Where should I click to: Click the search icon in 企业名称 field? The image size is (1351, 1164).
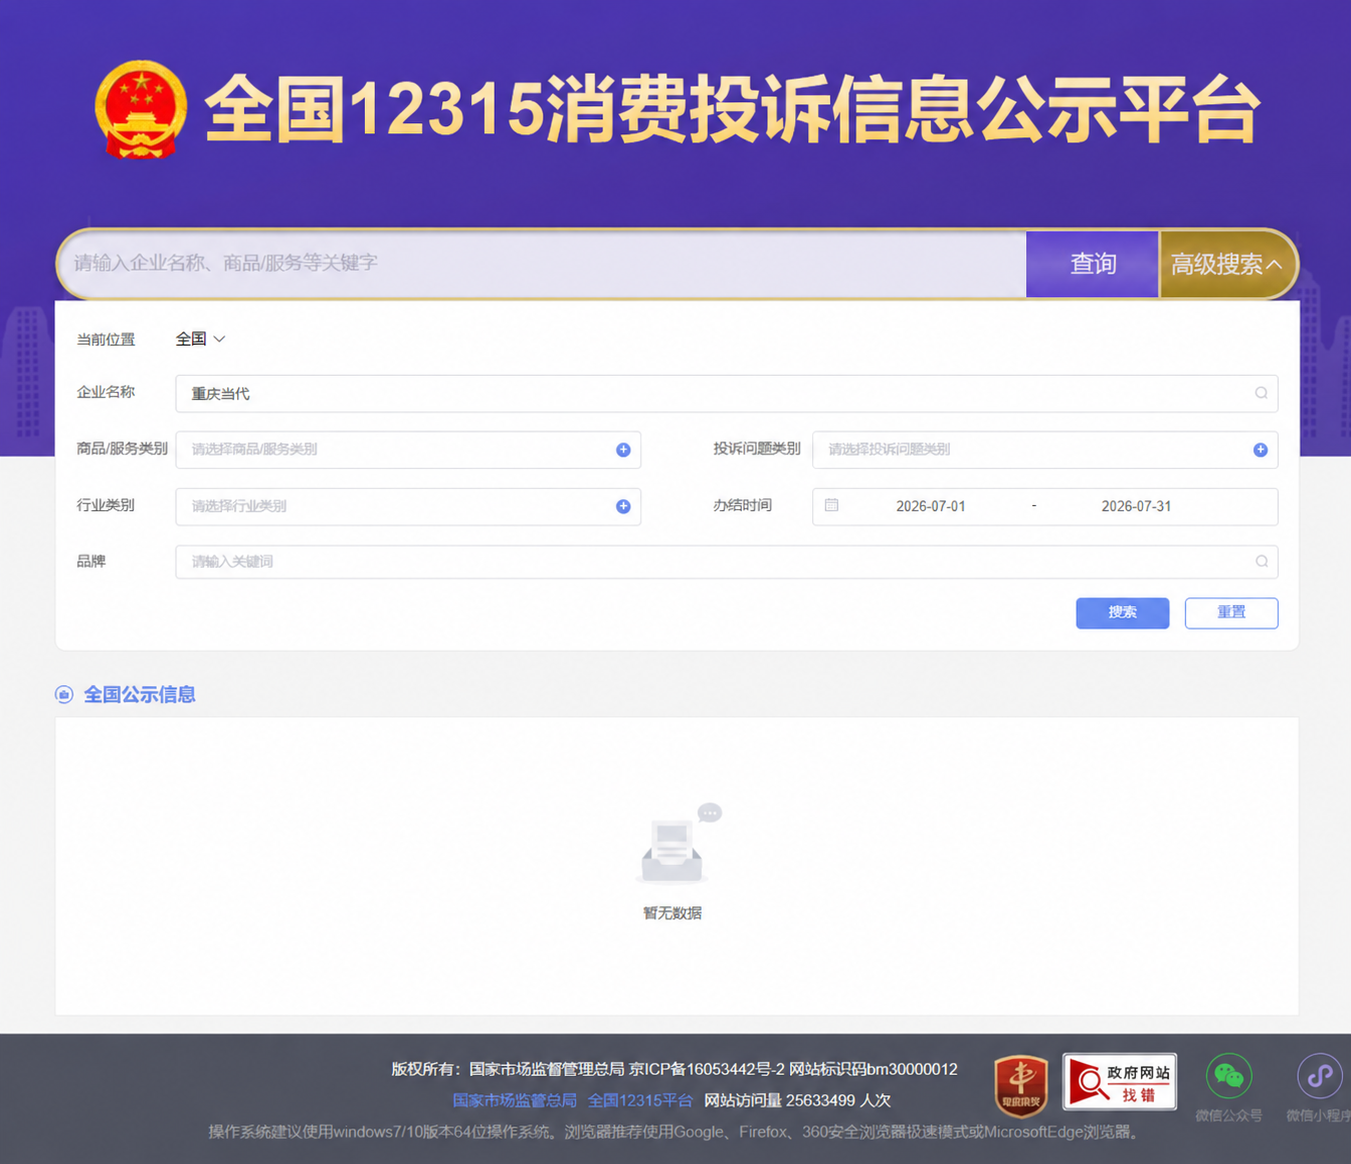(1261, 393)
